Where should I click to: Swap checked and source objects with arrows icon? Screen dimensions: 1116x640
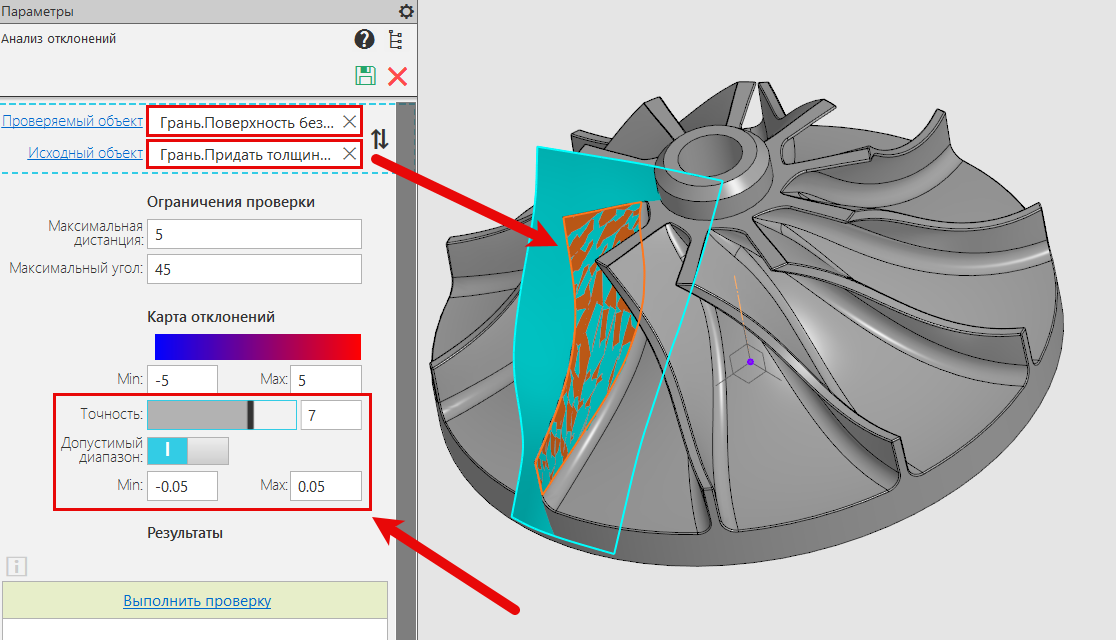[379, 139]
